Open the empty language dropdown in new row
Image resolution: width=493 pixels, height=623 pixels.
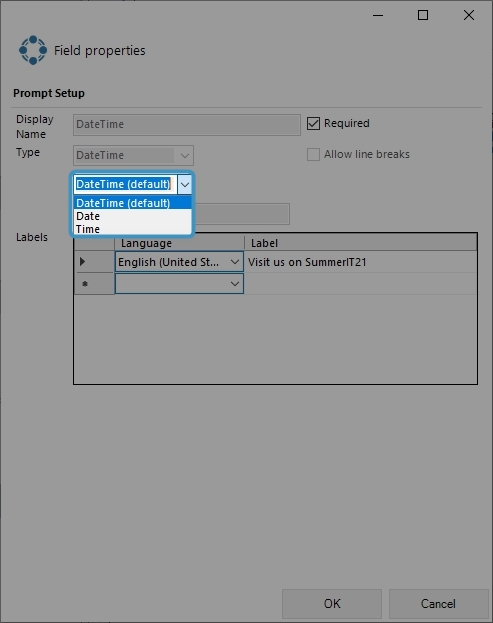[x=235, y=284]
